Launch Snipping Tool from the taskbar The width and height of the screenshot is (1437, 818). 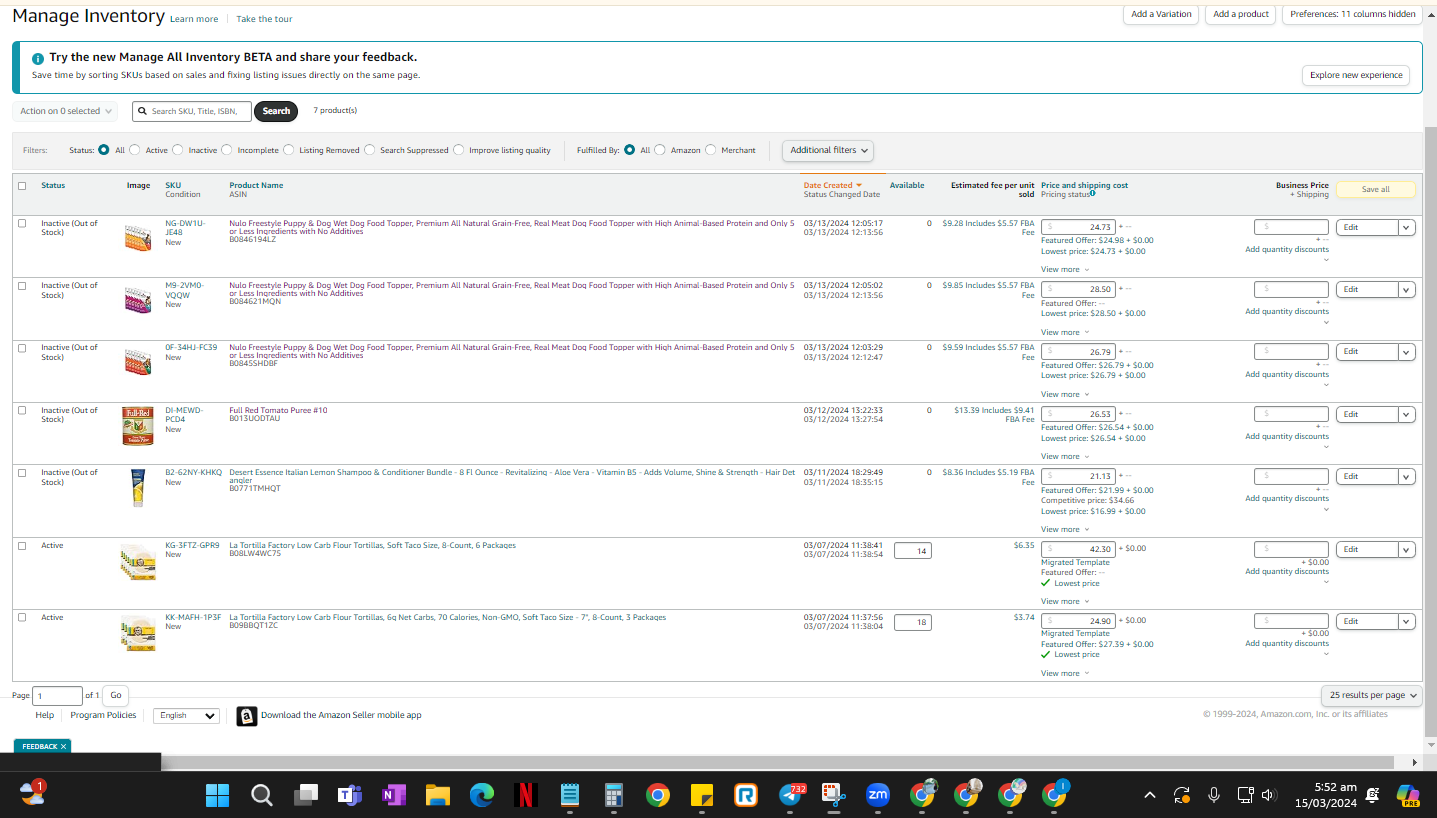pyautogui.click(x=834, y=795)
